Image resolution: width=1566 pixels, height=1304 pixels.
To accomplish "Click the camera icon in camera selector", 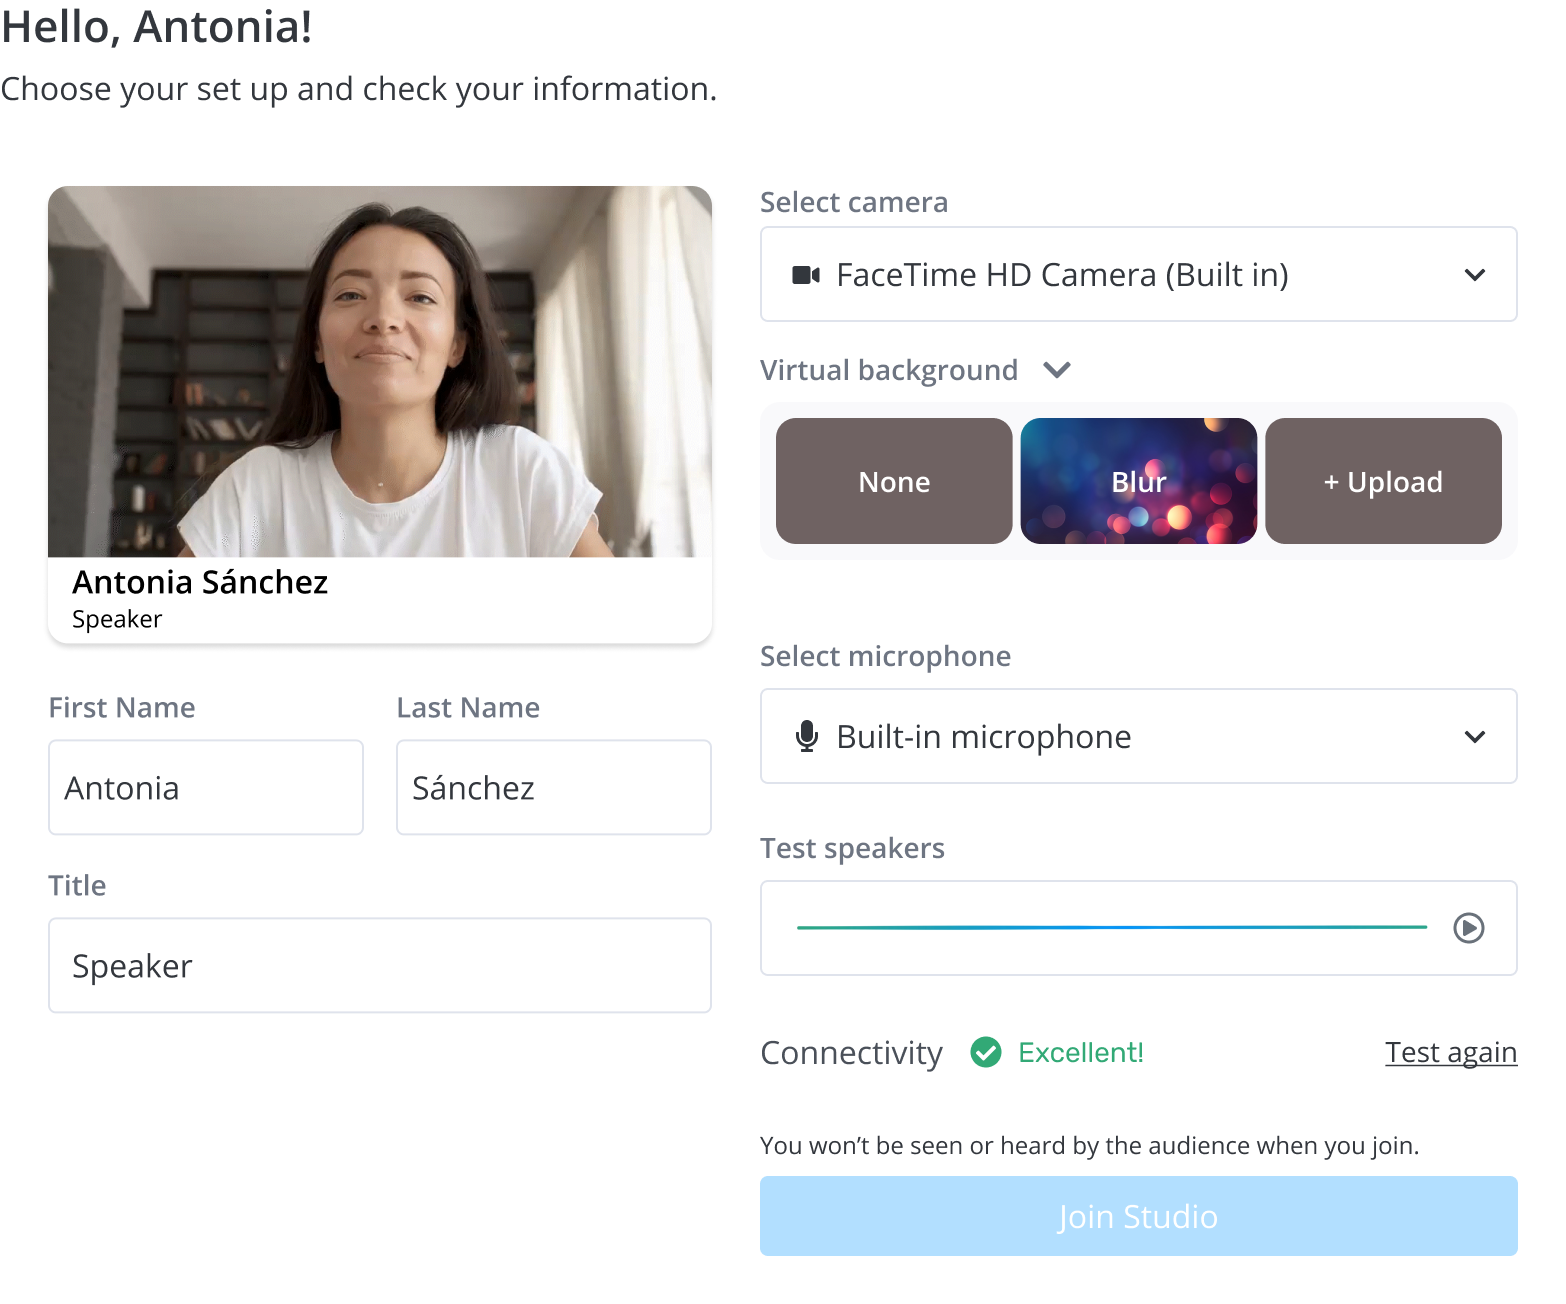I will click(x=806, y=275).
